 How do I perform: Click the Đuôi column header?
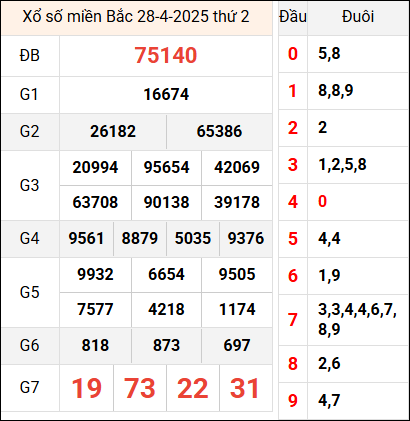358,17
